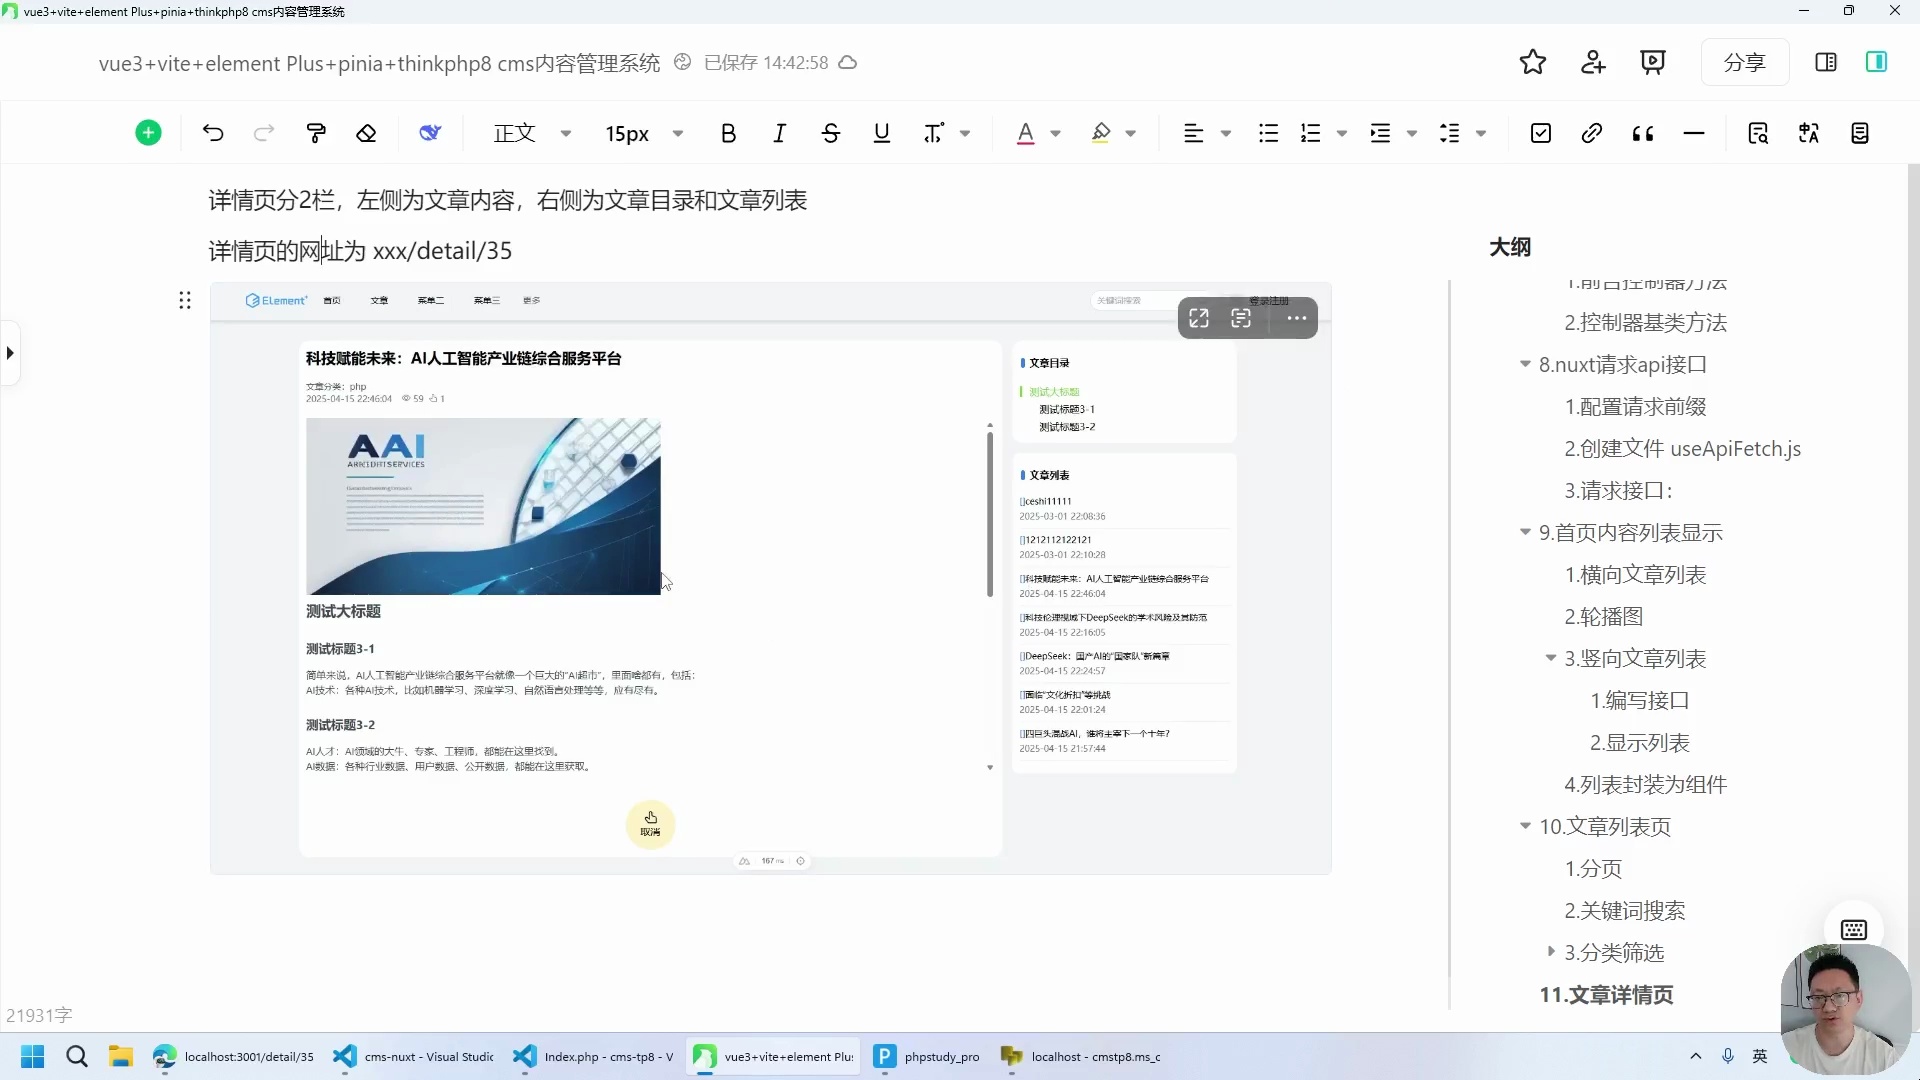Viewport: 1920px width, 1080px height.
Task: Expand the image to full screen
Action: pyautogui.click(x=1199, y=318)
